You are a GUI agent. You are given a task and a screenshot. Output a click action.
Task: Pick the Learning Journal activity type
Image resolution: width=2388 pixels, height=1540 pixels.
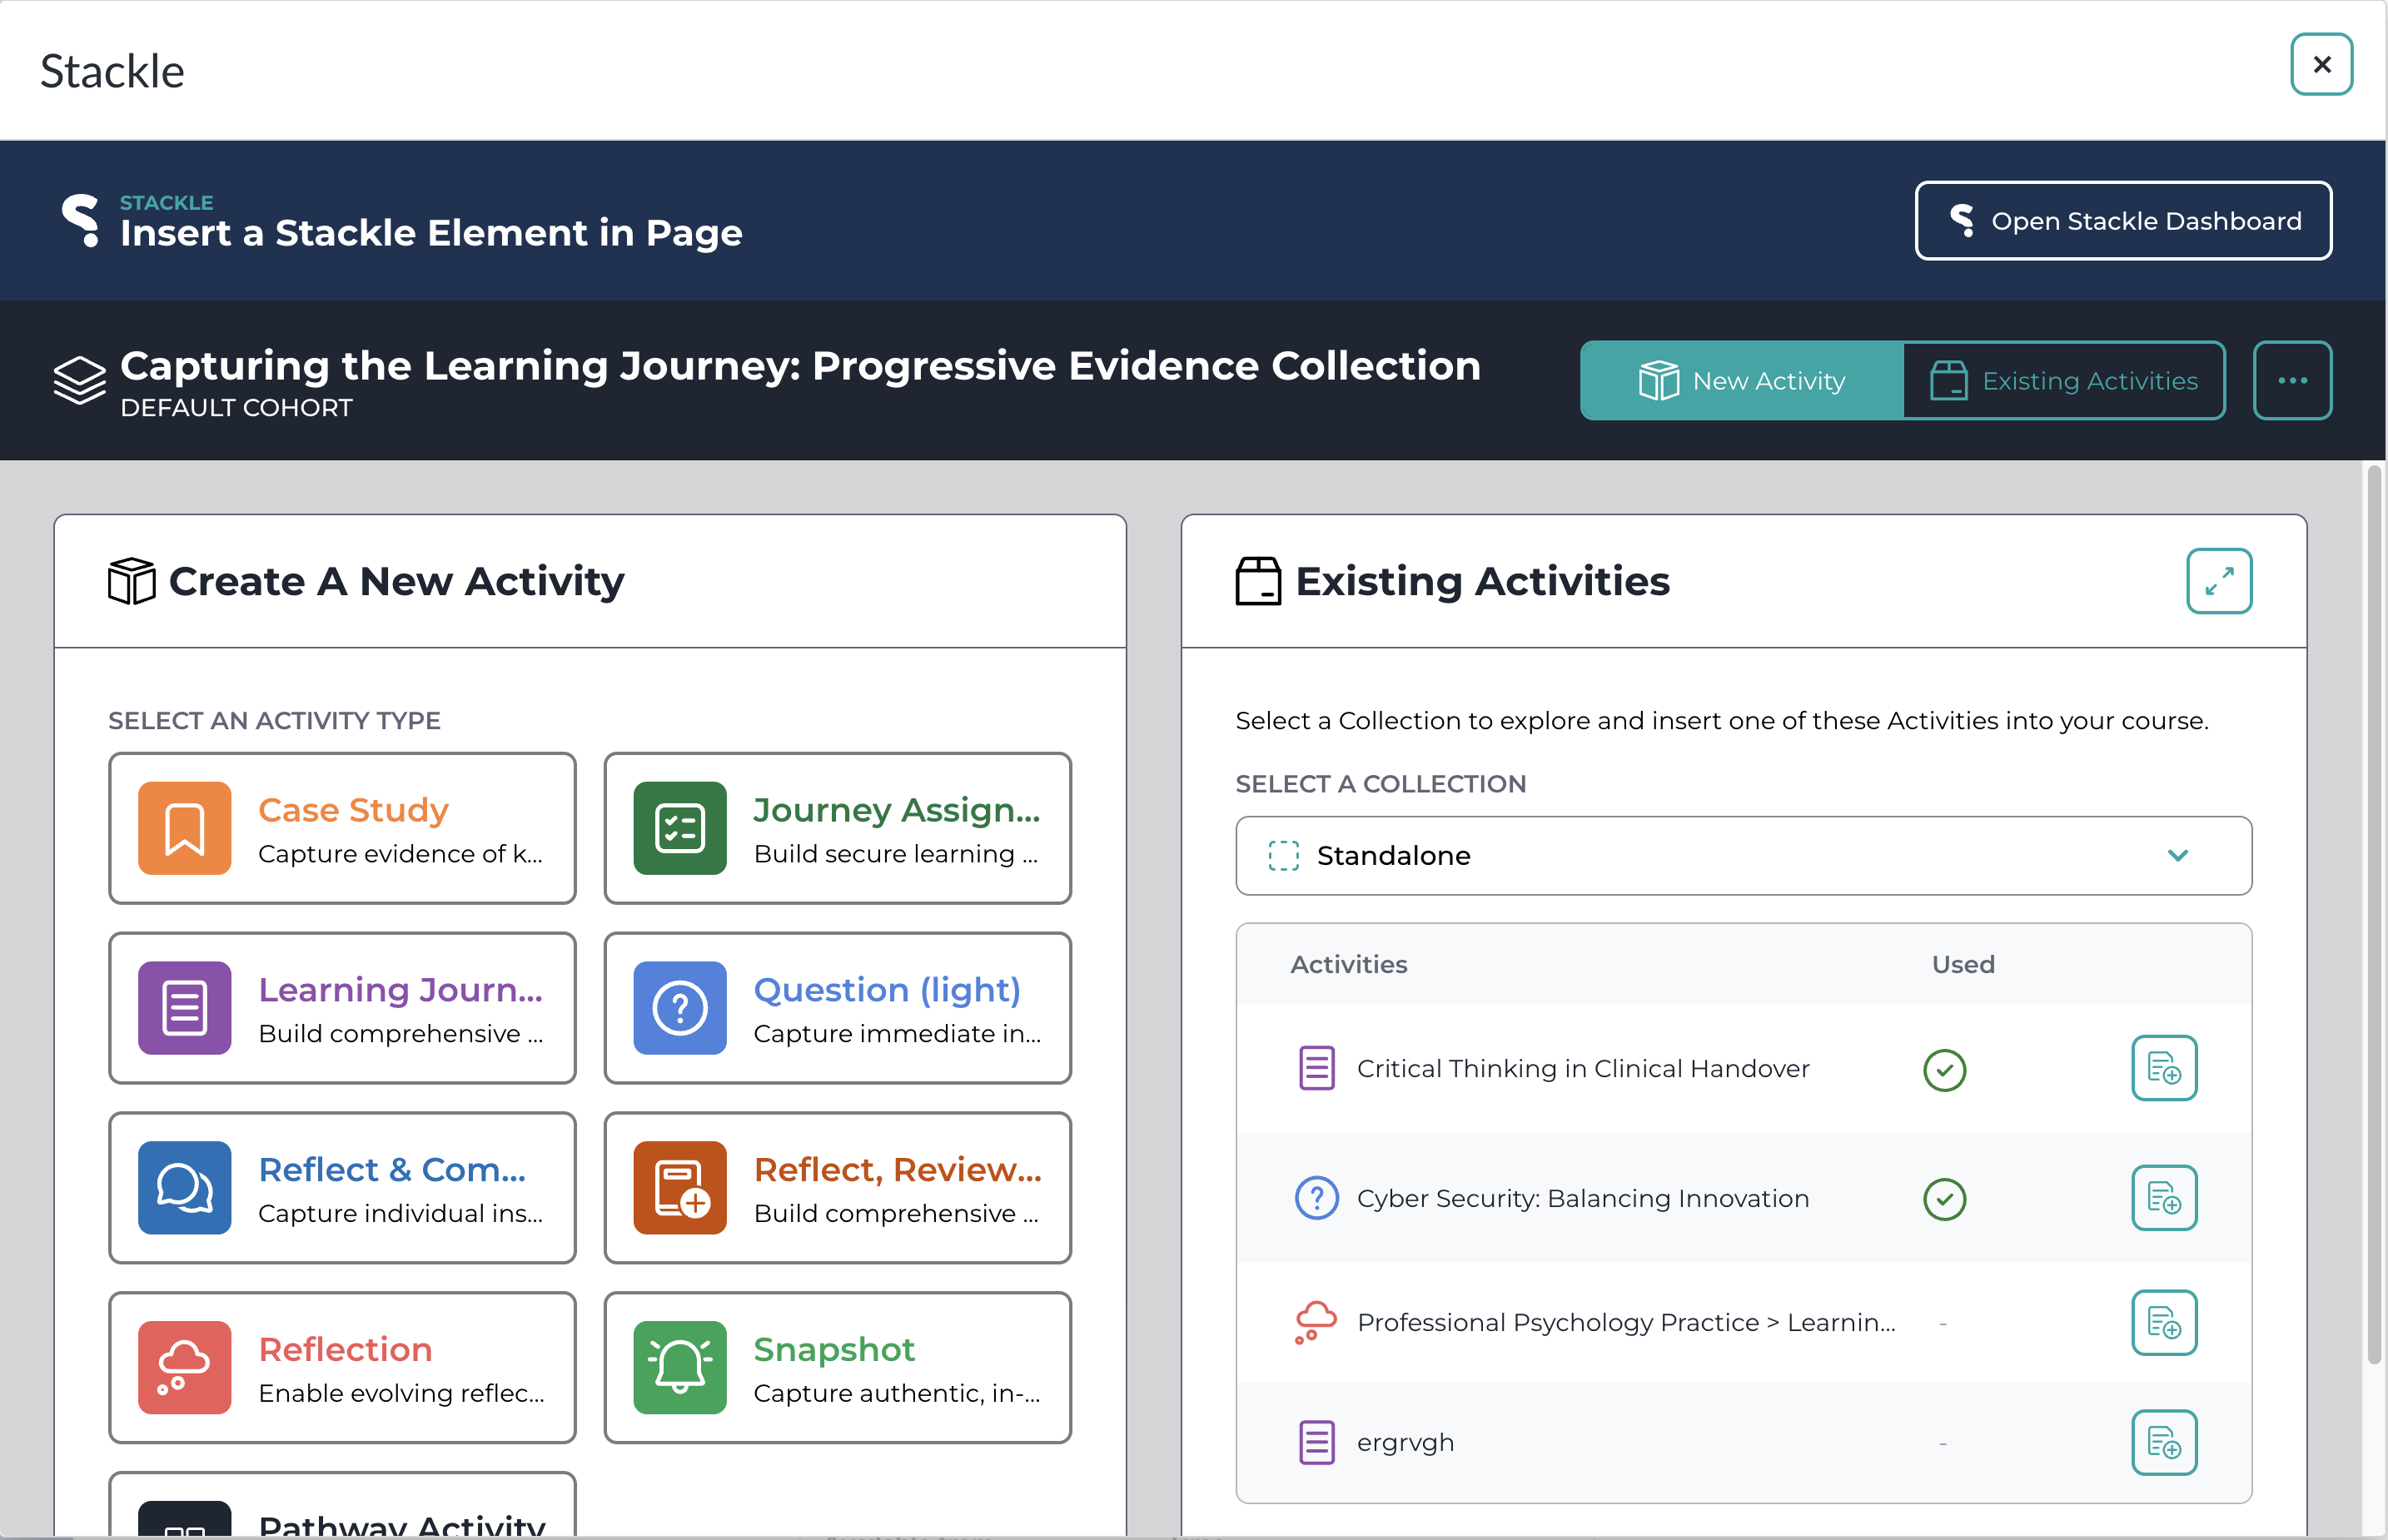coord(342,1008)
